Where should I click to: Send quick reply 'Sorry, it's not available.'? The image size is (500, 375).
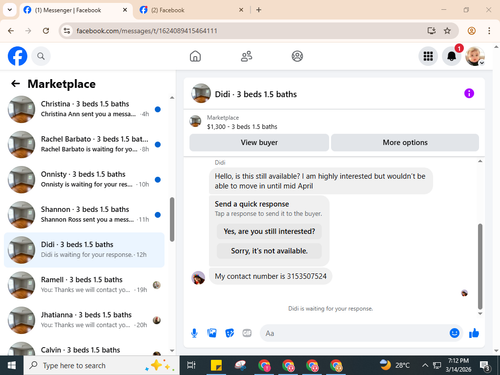269,251
